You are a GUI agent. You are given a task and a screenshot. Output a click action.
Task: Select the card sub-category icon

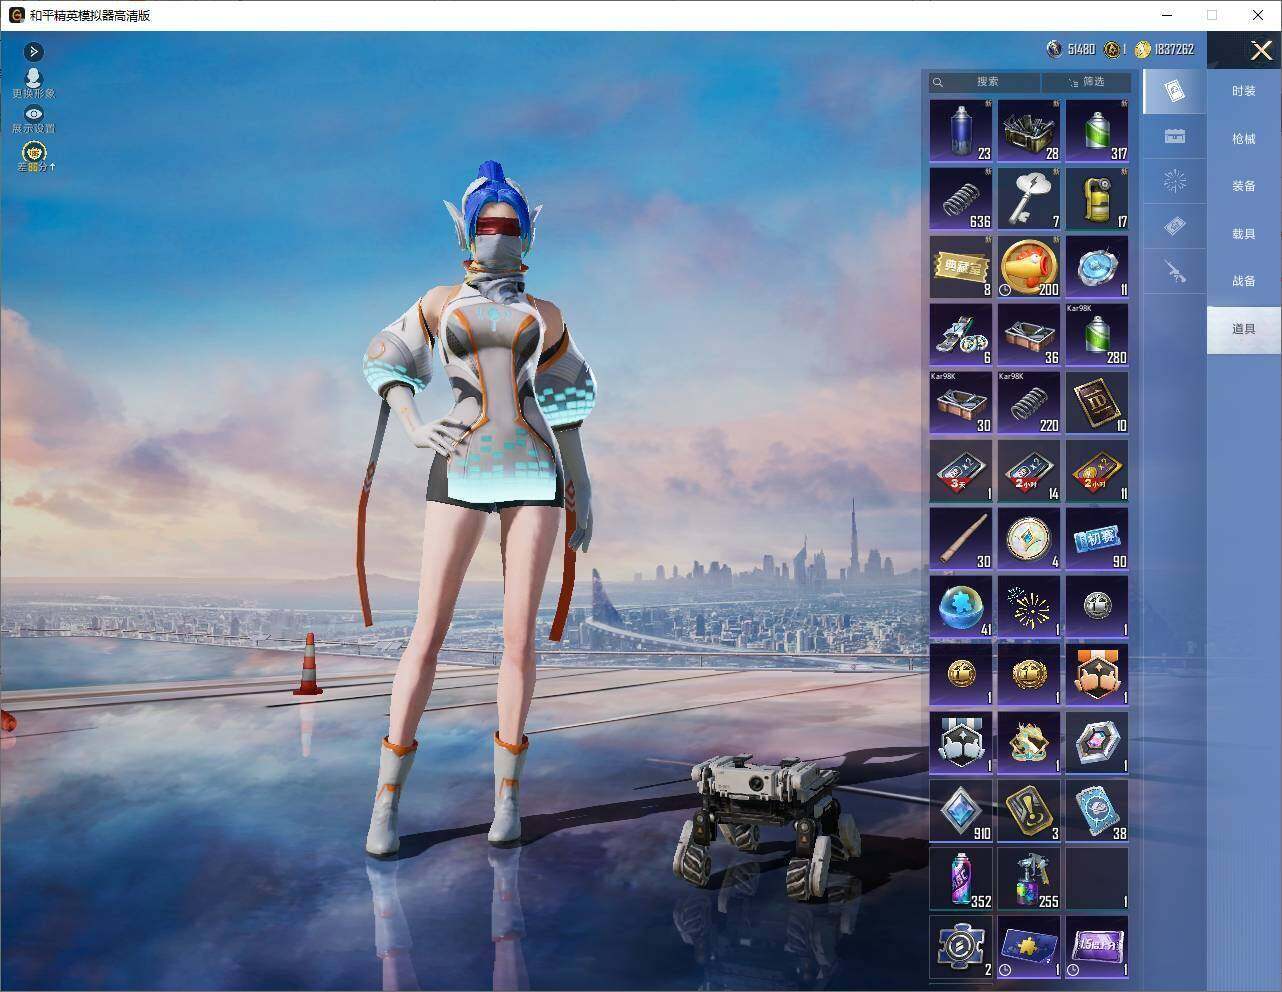point(1175,92)
